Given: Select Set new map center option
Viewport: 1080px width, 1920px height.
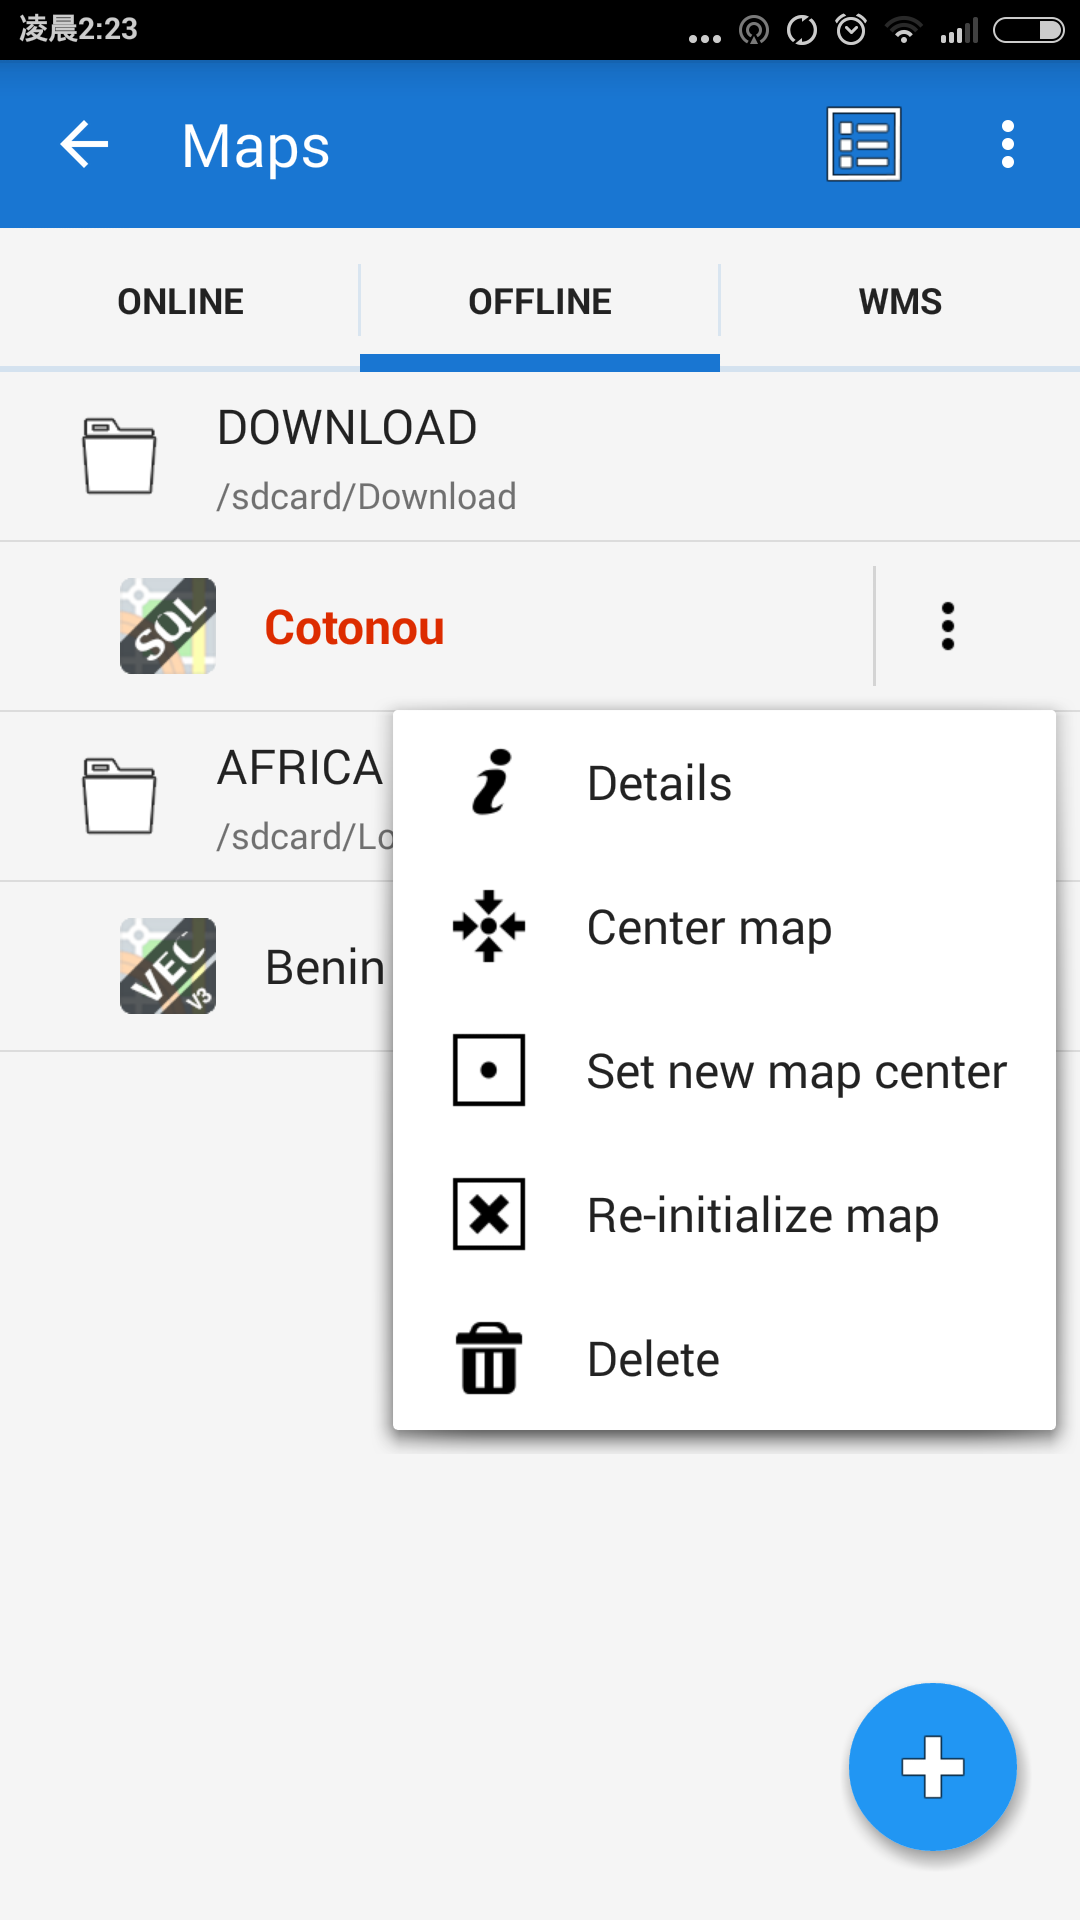Looking at the screenshot, I should (x=796, y=1071).
